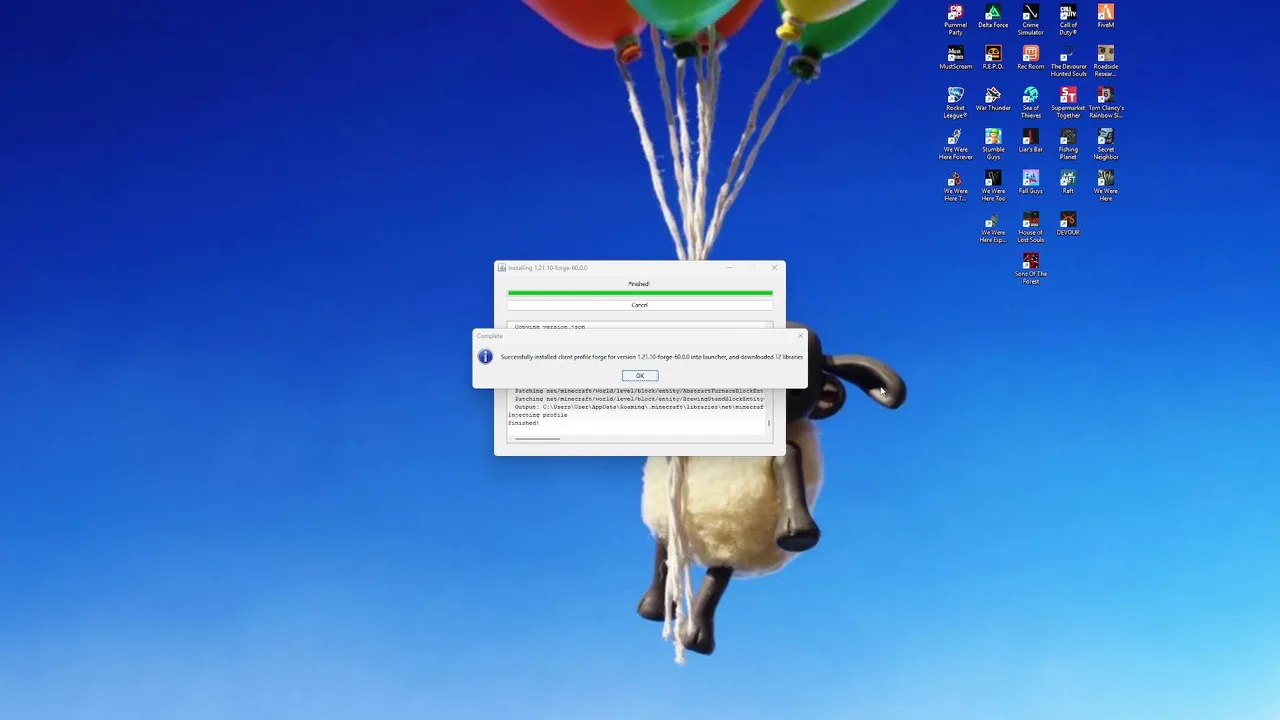Select the Rec Room desktop icon
This screenshot has width=1280, height=720.
pyautogui.click(x=1030, y=58)
